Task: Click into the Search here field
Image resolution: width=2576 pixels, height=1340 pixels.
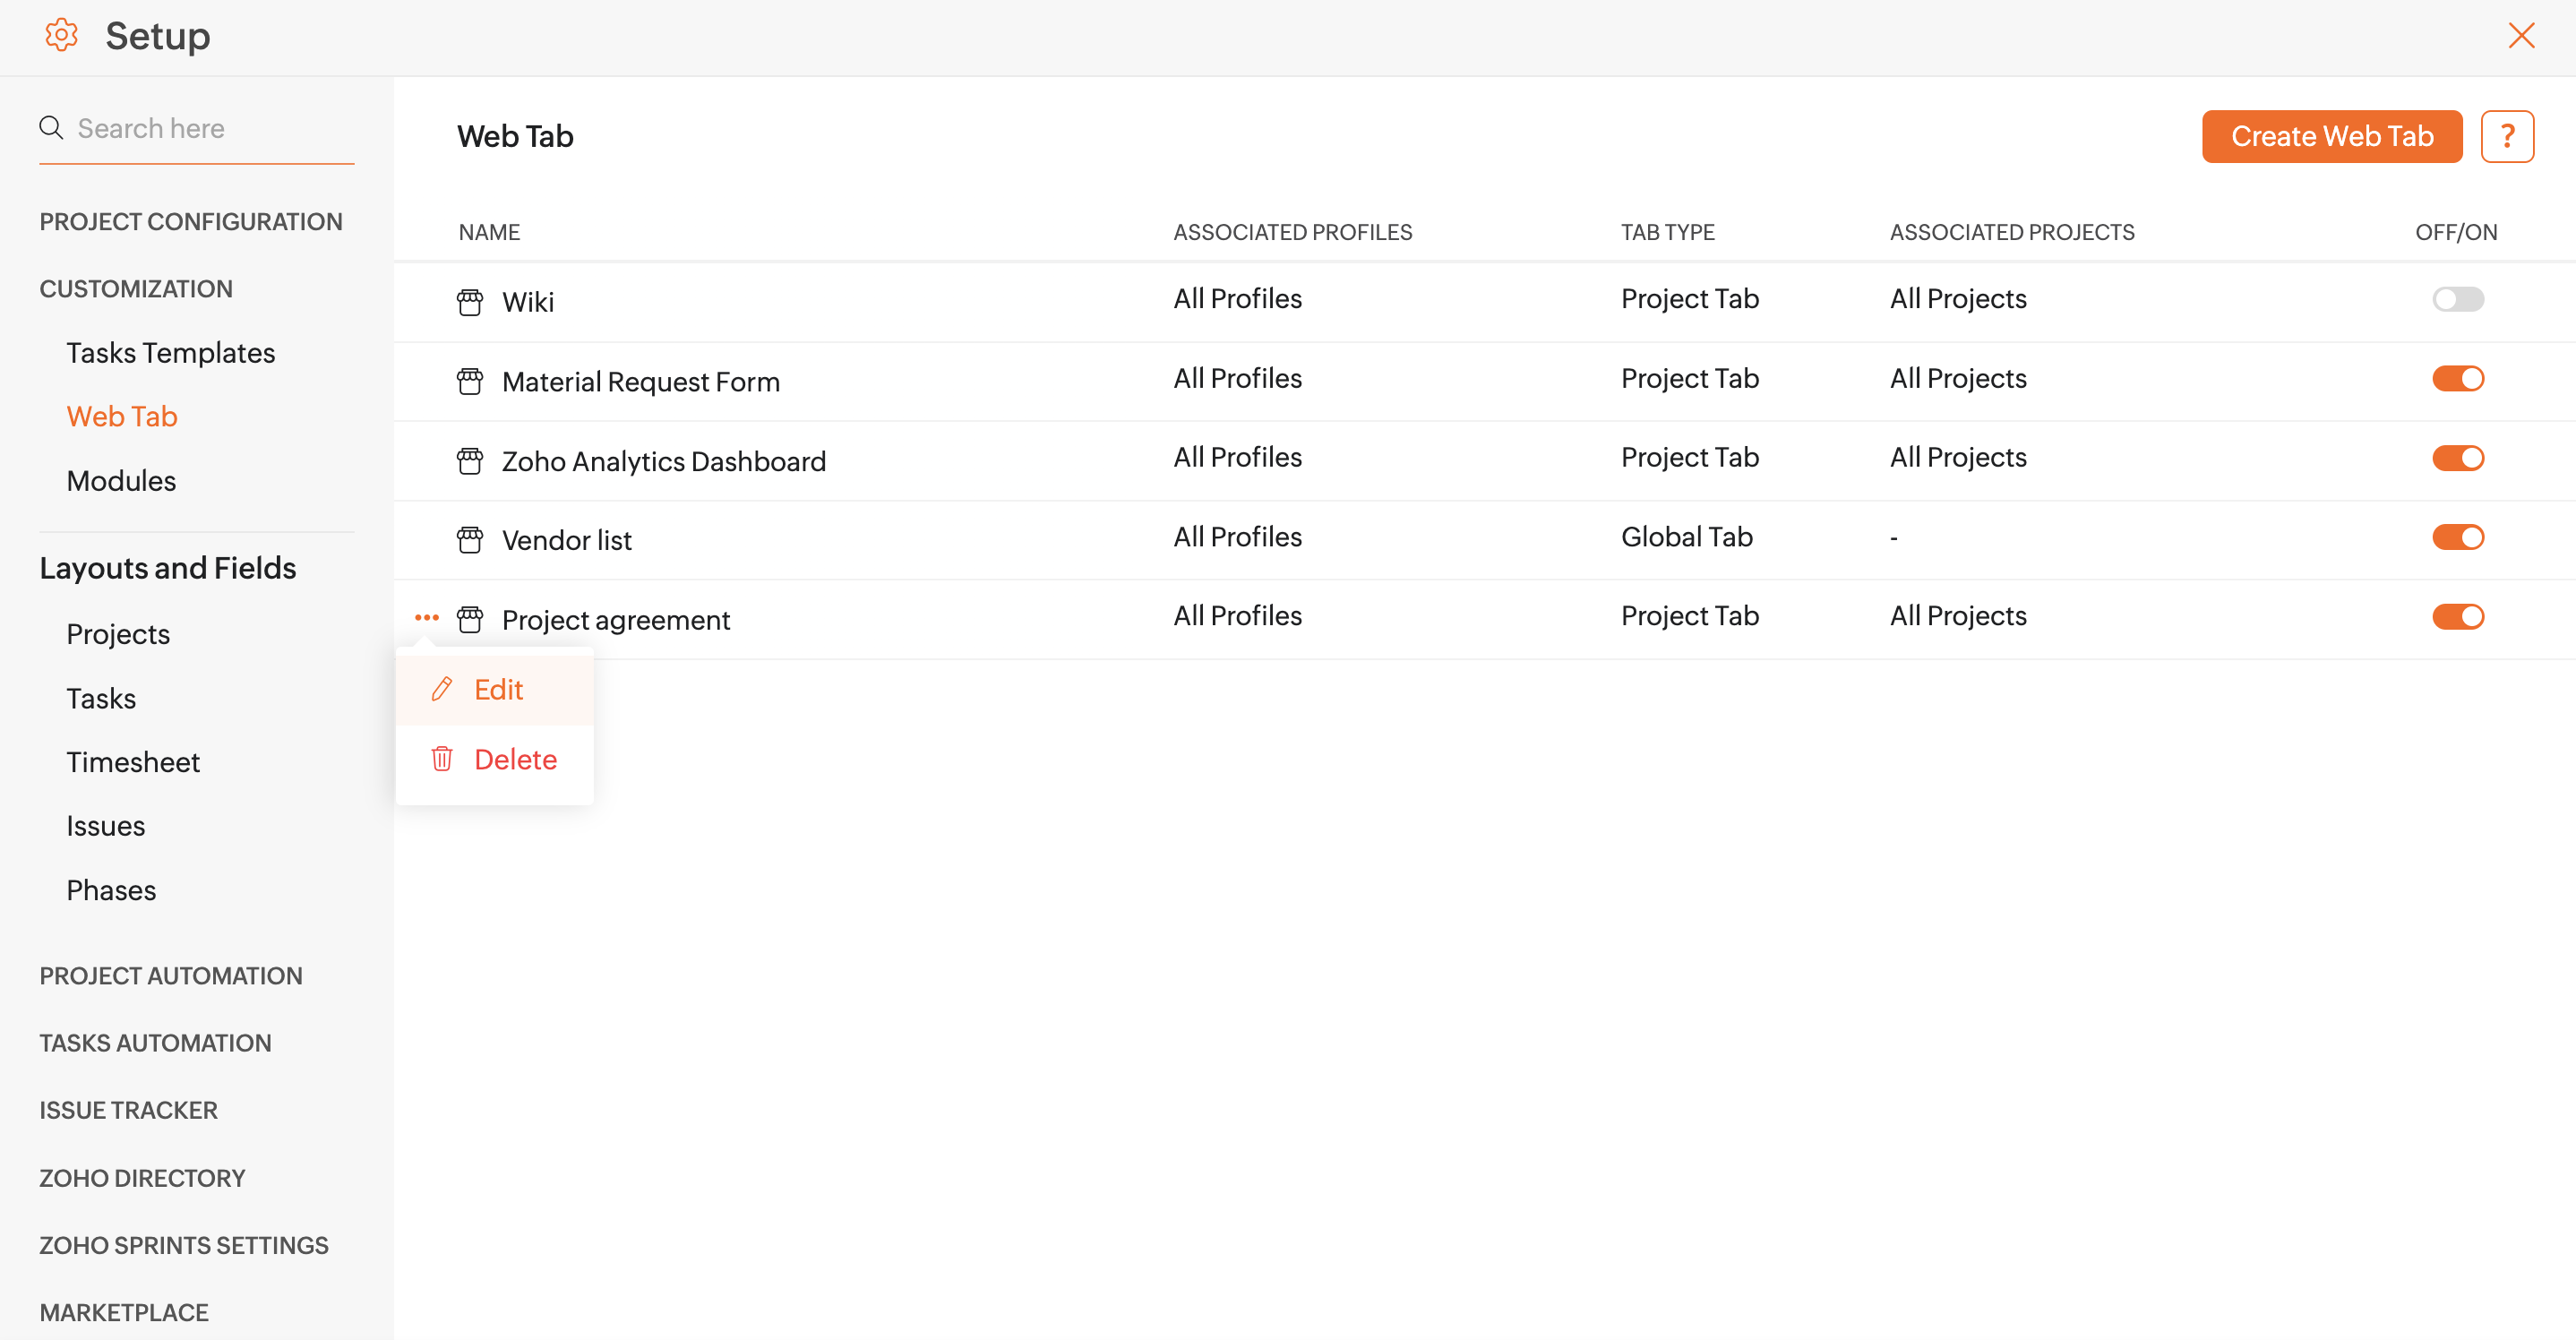Action: coord(196,128)
